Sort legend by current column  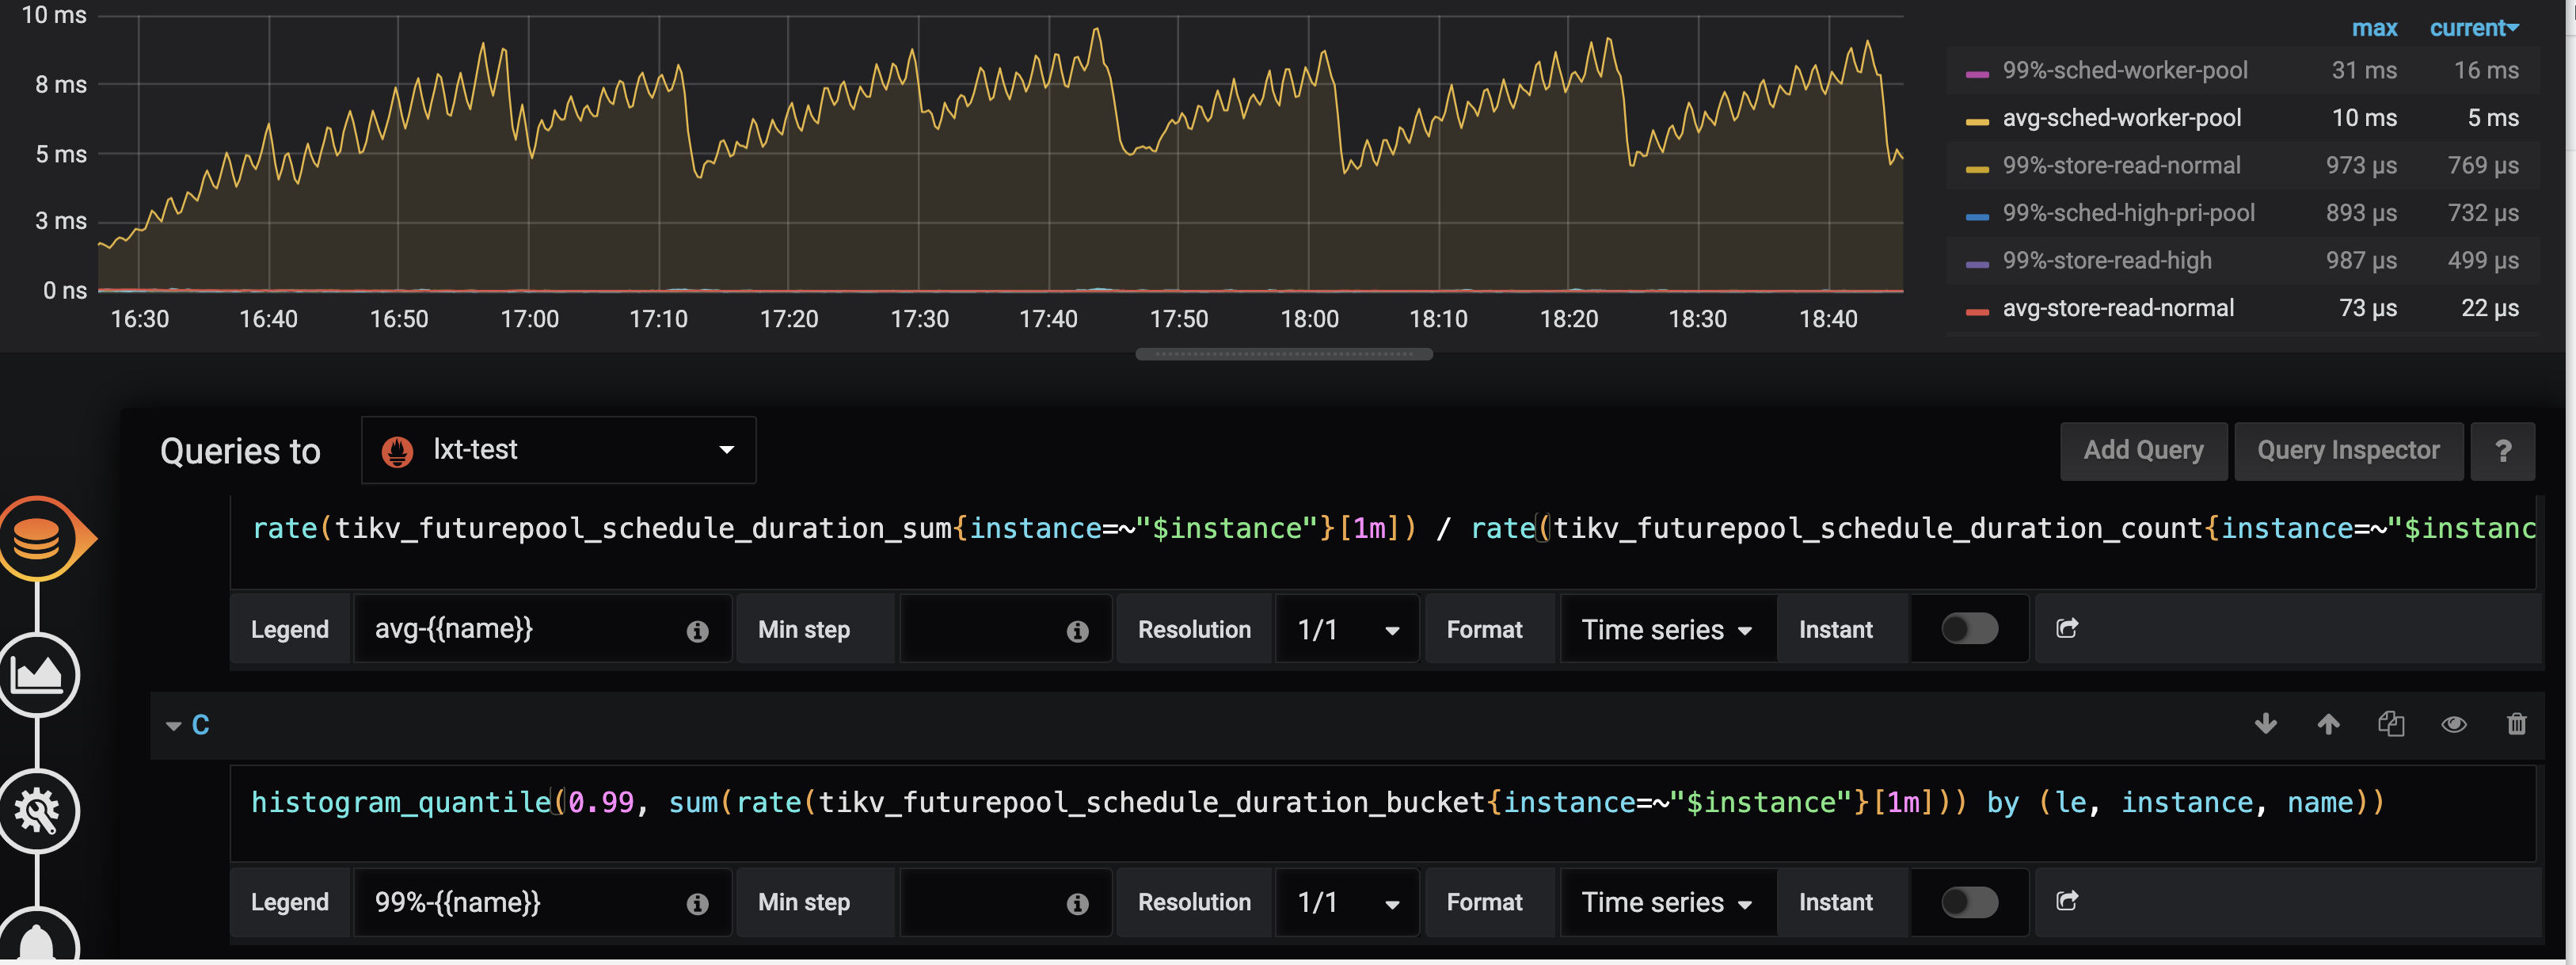coord(2474,28)
